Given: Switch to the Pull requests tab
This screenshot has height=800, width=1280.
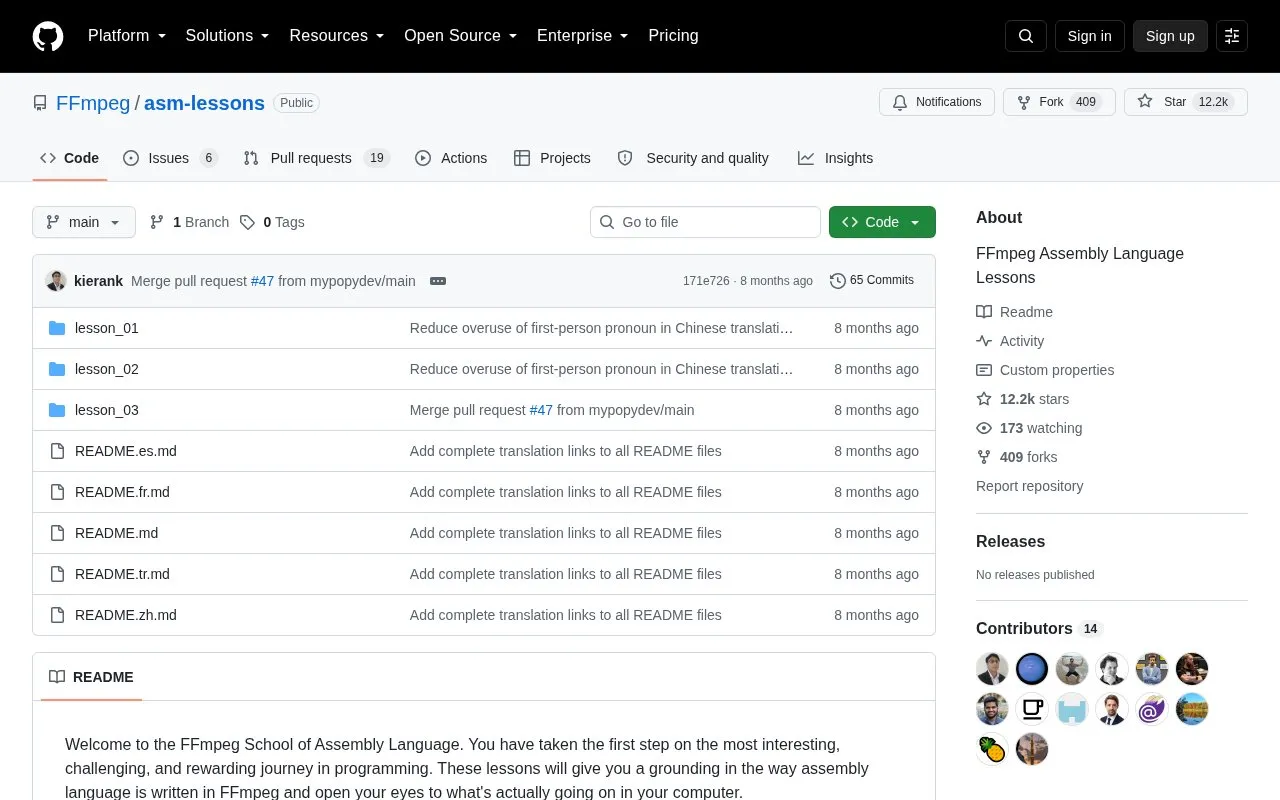Looking at the screenshot, I should [x=316, y=158].
